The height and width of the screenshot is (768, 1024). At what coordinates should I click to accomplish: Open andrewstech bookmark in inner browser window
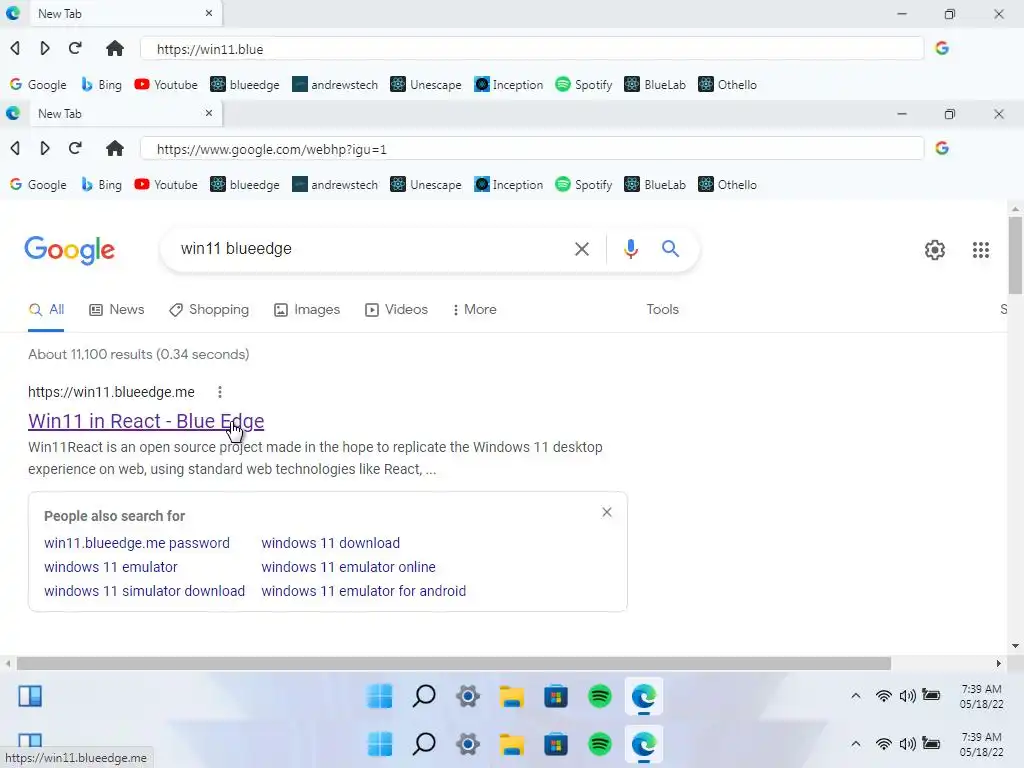click(335, 185)
